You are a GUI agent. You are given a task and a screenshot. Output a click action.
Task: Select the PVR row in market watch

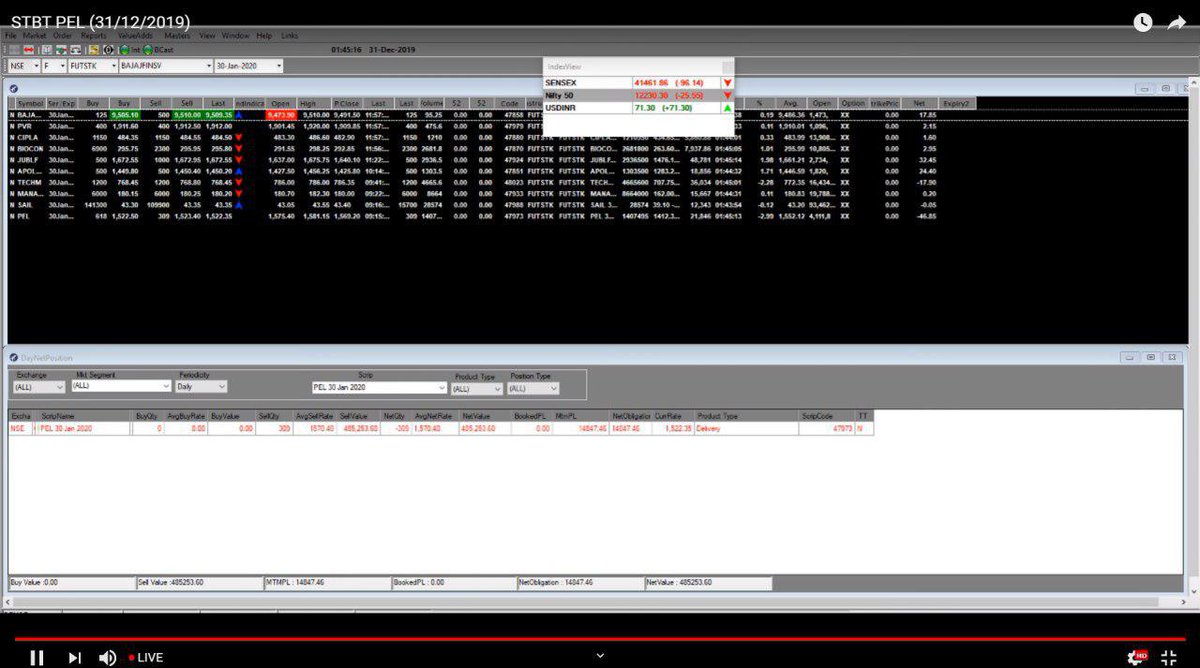(490, 127)
